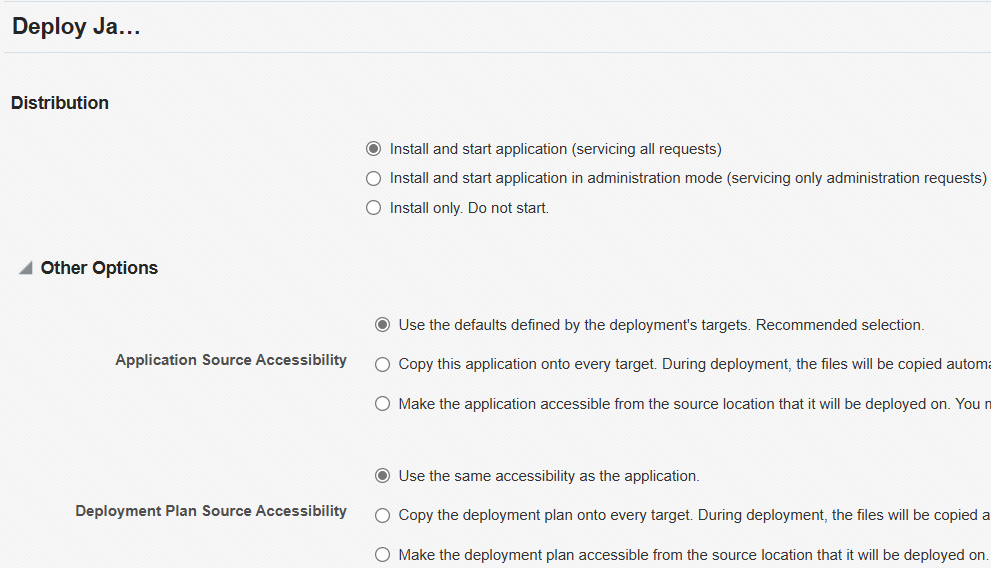The width and height of the screenshot is (991, 568).
Task: Click the 'Deployment Plan Source Accessibility' field label
Action: 211,511
